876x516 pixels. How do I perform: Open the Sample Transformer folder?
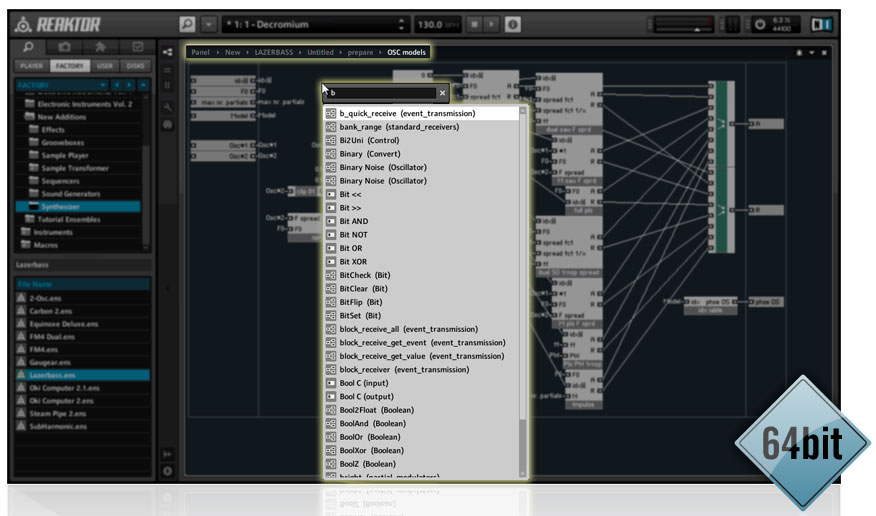(69, 168)
